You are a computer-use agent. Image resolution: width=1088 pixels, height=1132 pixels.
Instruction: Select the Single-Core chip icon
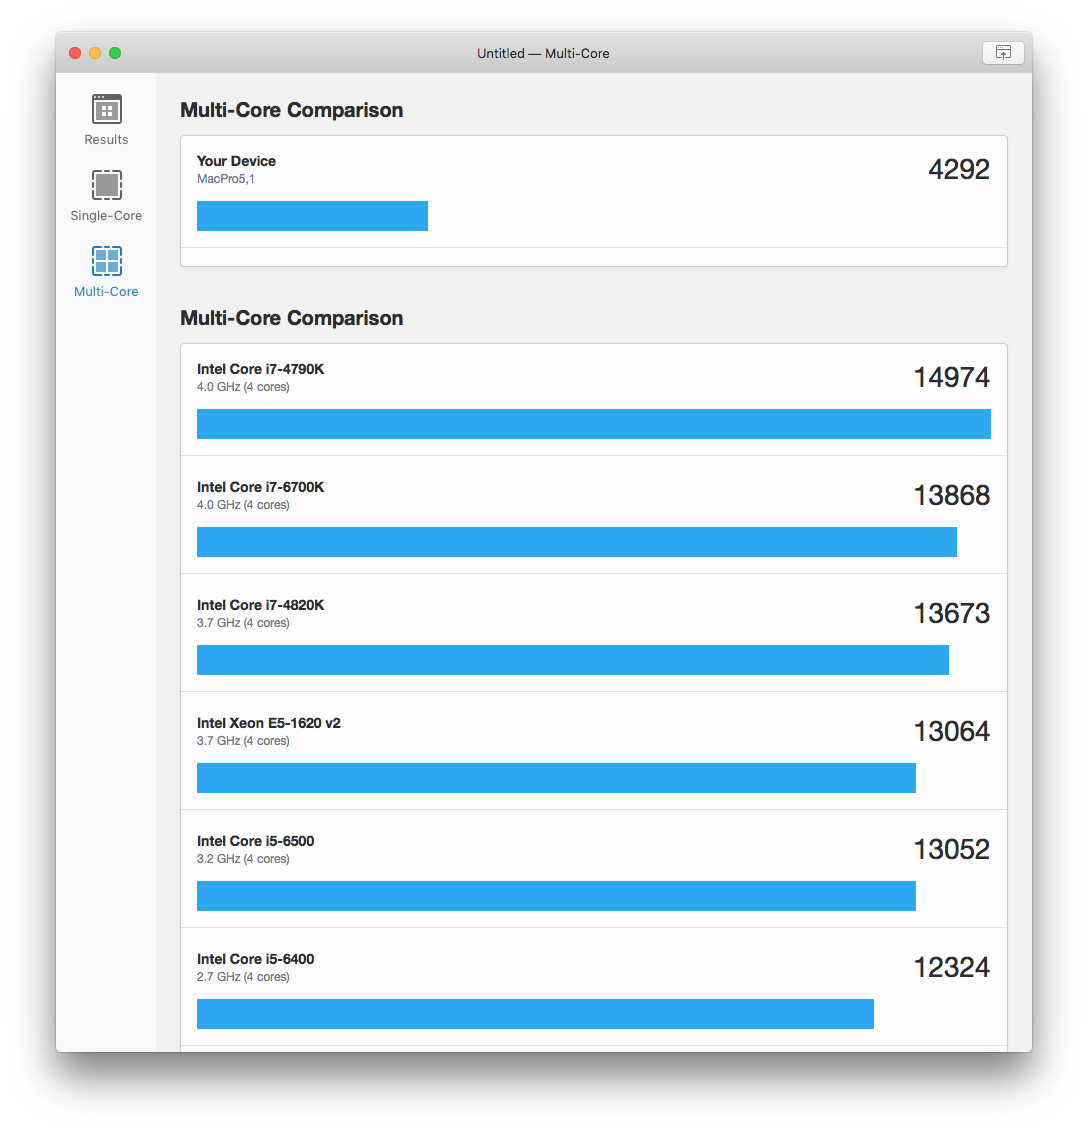(107, 185)
